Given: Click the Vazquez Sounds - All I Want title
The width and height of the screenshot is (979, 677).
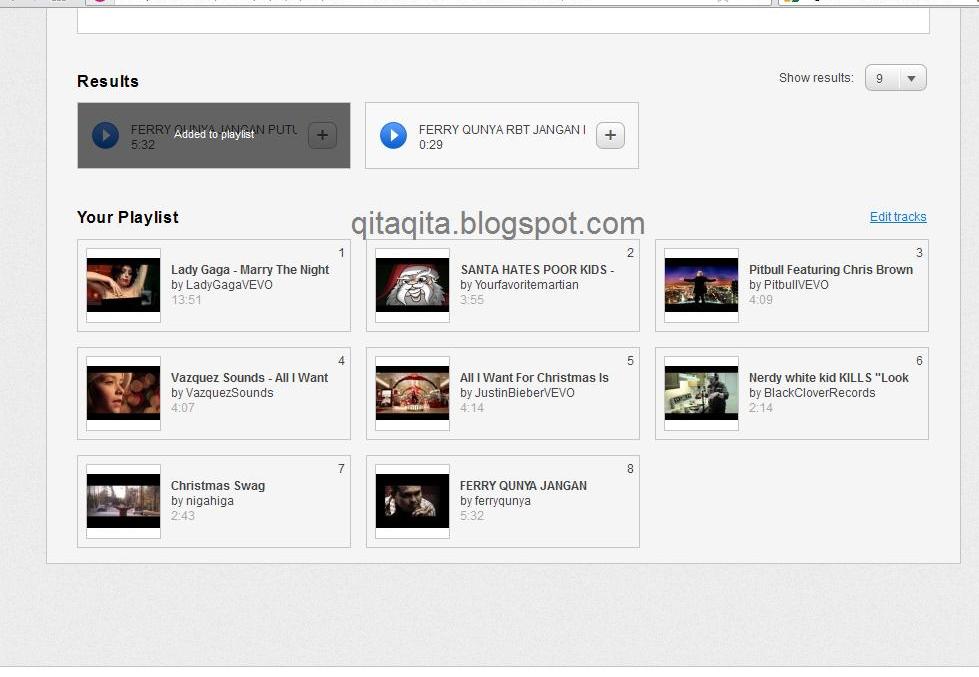Looking at the screenshot, I should 249,378.
